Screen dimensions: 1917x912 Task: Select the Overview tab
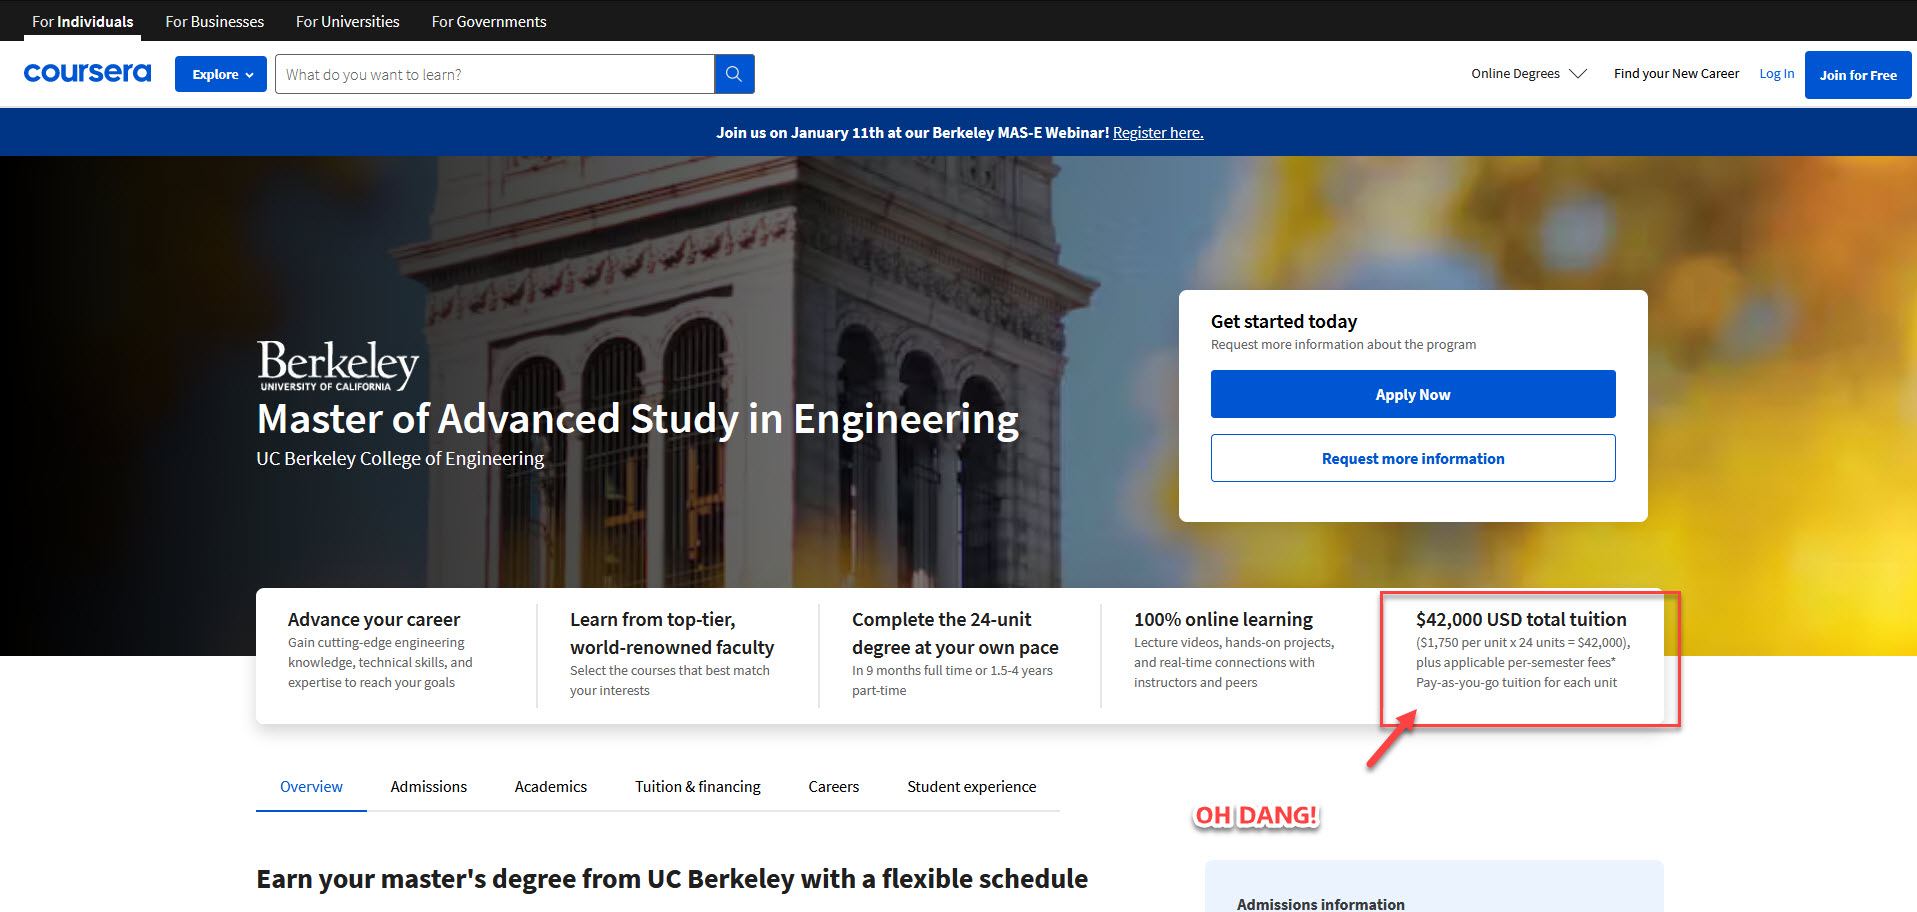tap(311, 787)
